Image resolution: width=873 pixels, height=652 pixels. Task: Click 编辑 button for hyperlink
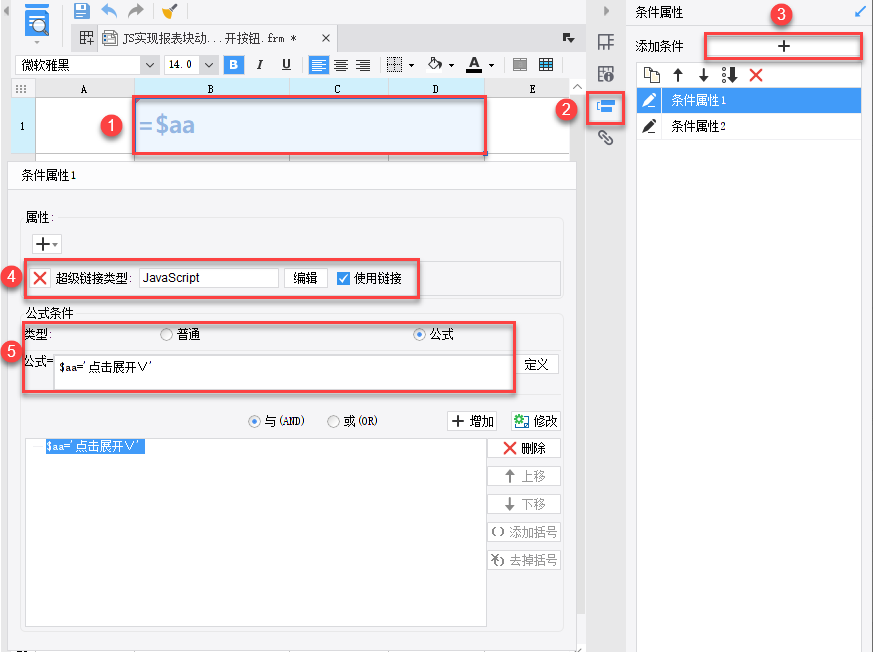[306, 278]
